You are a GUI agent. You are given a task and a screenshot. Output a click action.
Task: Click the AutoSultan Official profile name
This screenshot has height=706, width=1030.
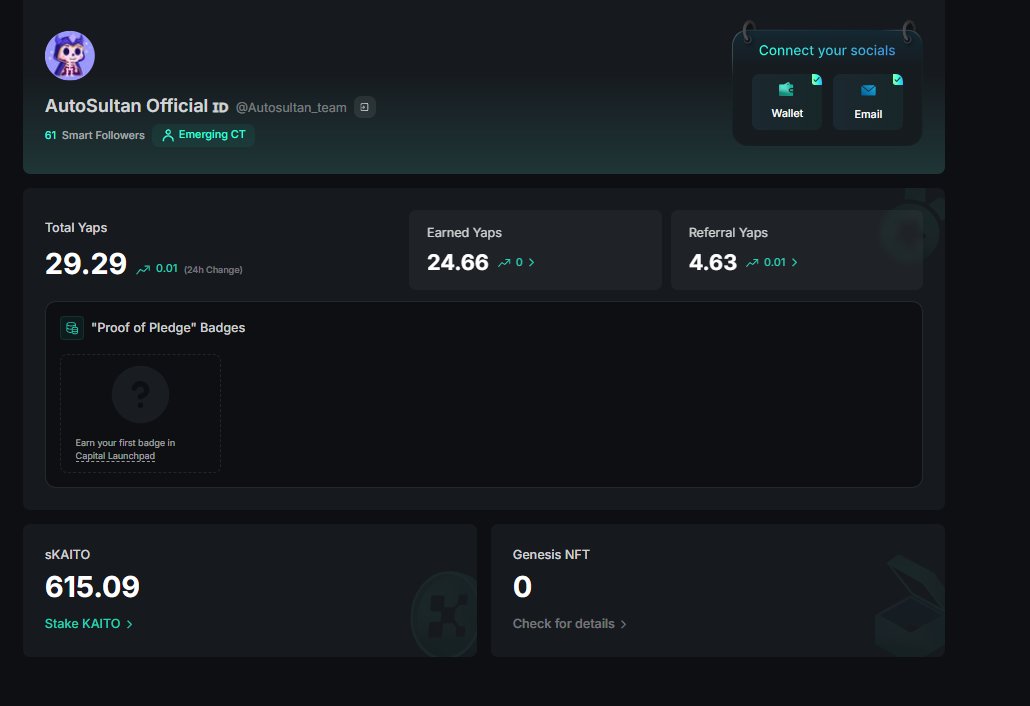pyautogui.click(x=126, y=106)
